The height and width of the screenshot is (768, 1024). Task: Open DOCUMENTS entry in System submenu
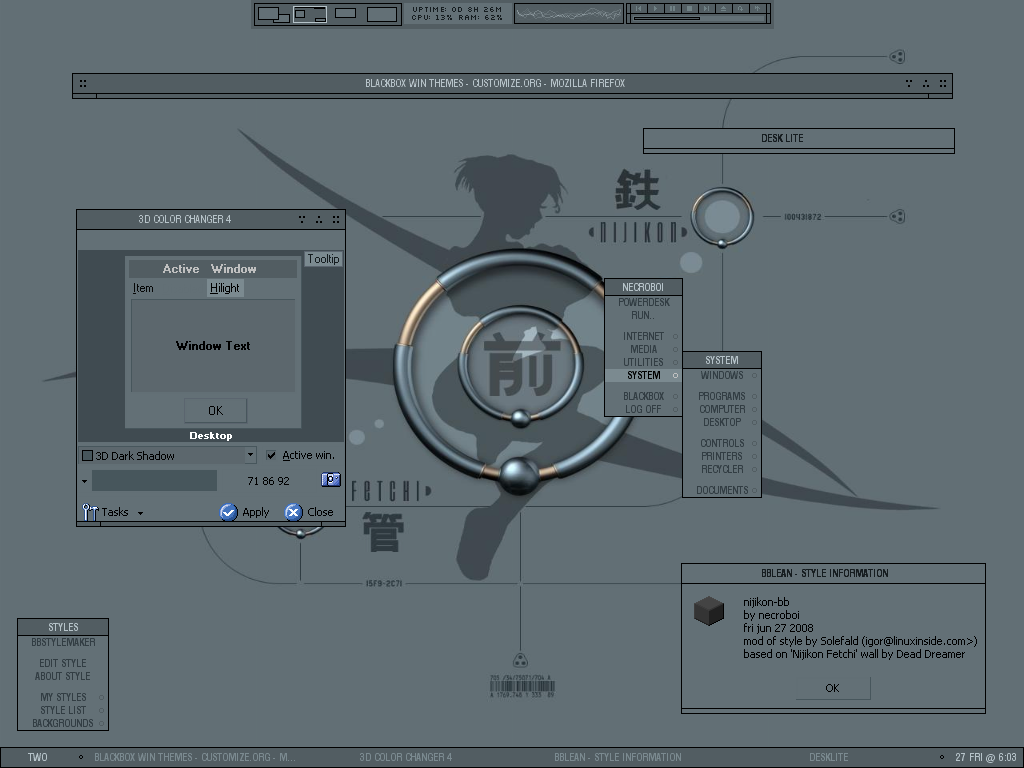(722, 490)
